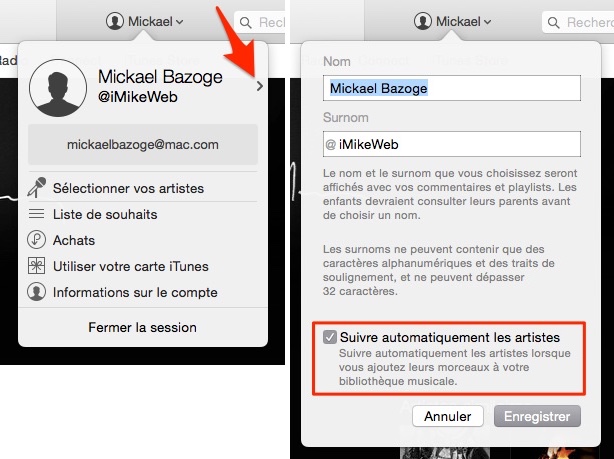Image resolution: width=614 pixels, height=459 pixels.
Task: Click the Surnom field with iMikeWeb
Action: [x=451, y=144]
